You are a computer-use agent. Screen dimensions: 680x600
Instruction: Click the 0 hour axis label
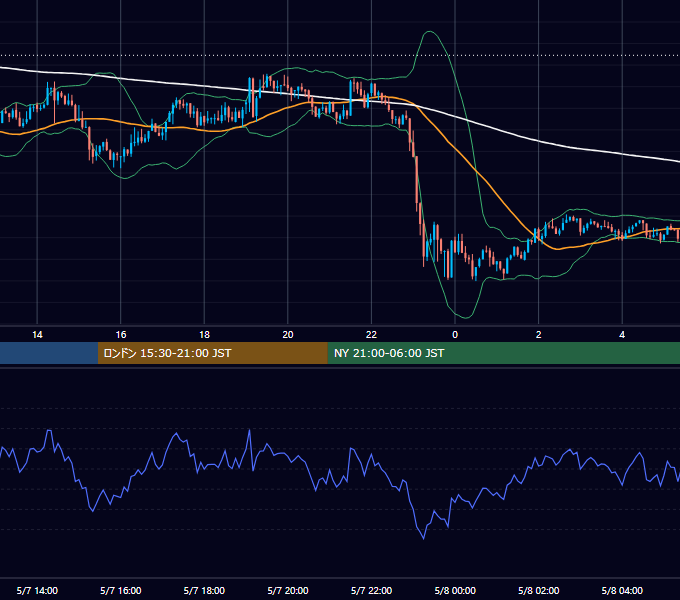point(455,335)
